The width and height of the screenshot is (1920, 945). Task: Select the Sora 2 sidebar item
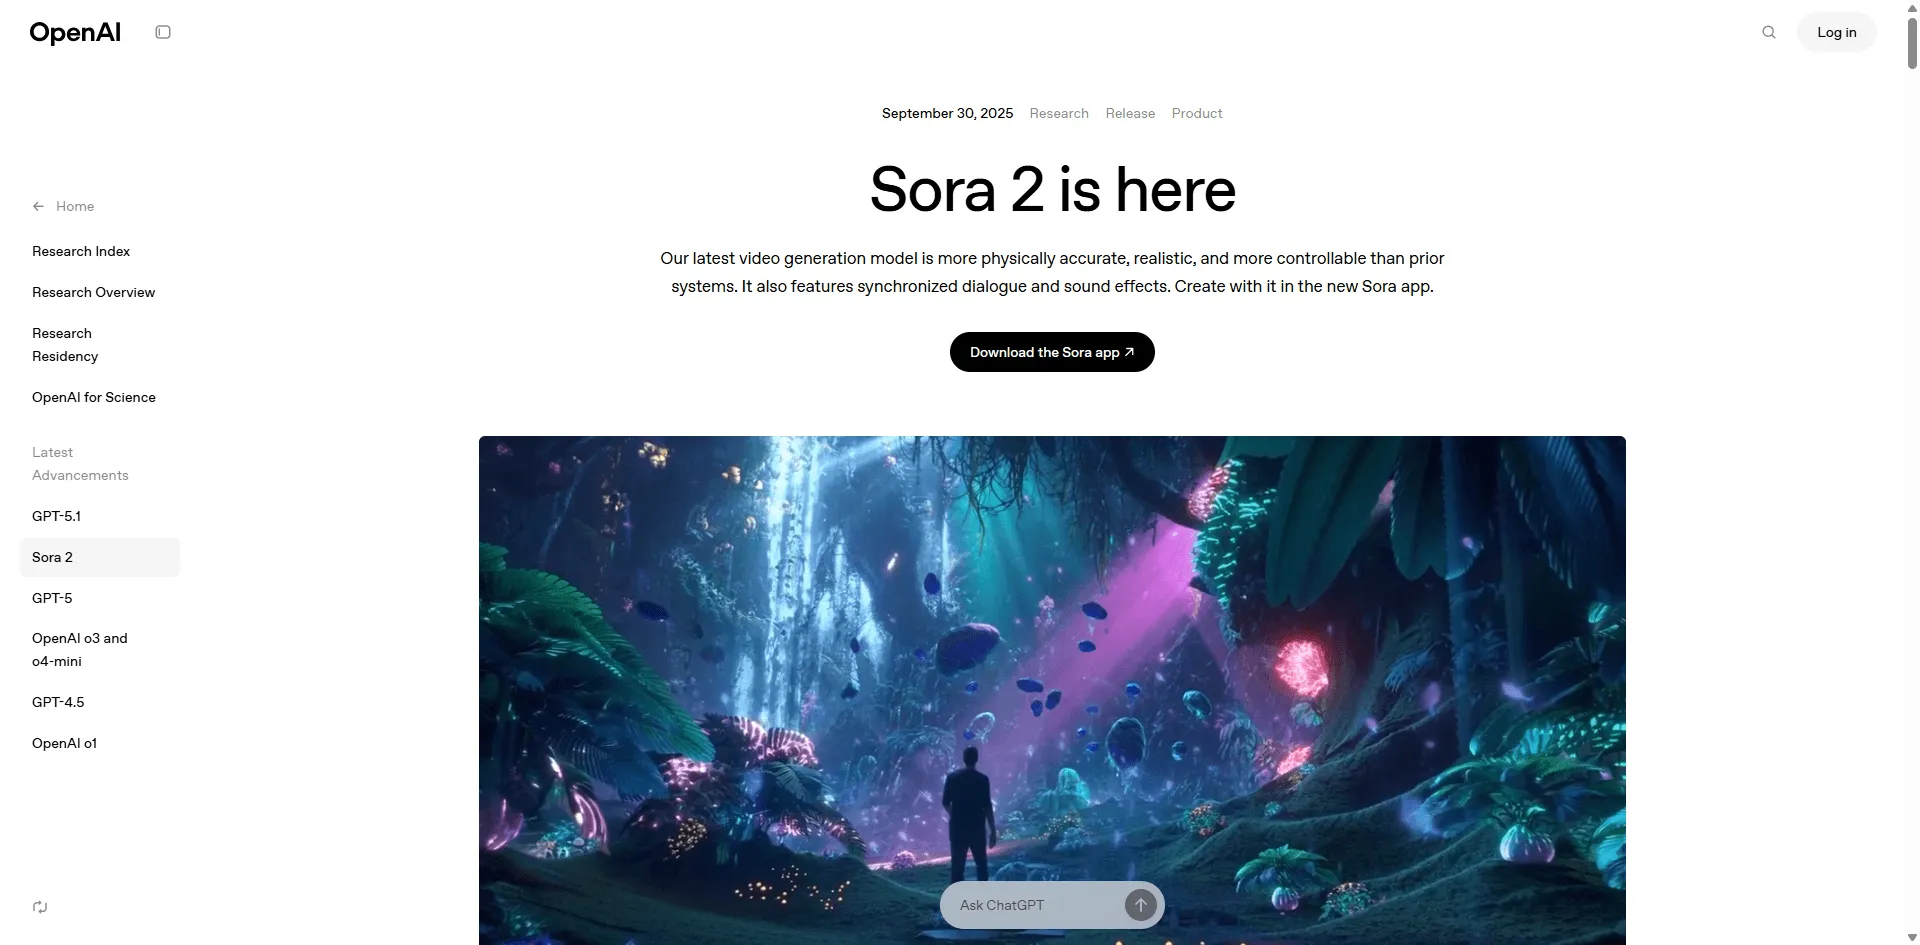click(100, 557)
